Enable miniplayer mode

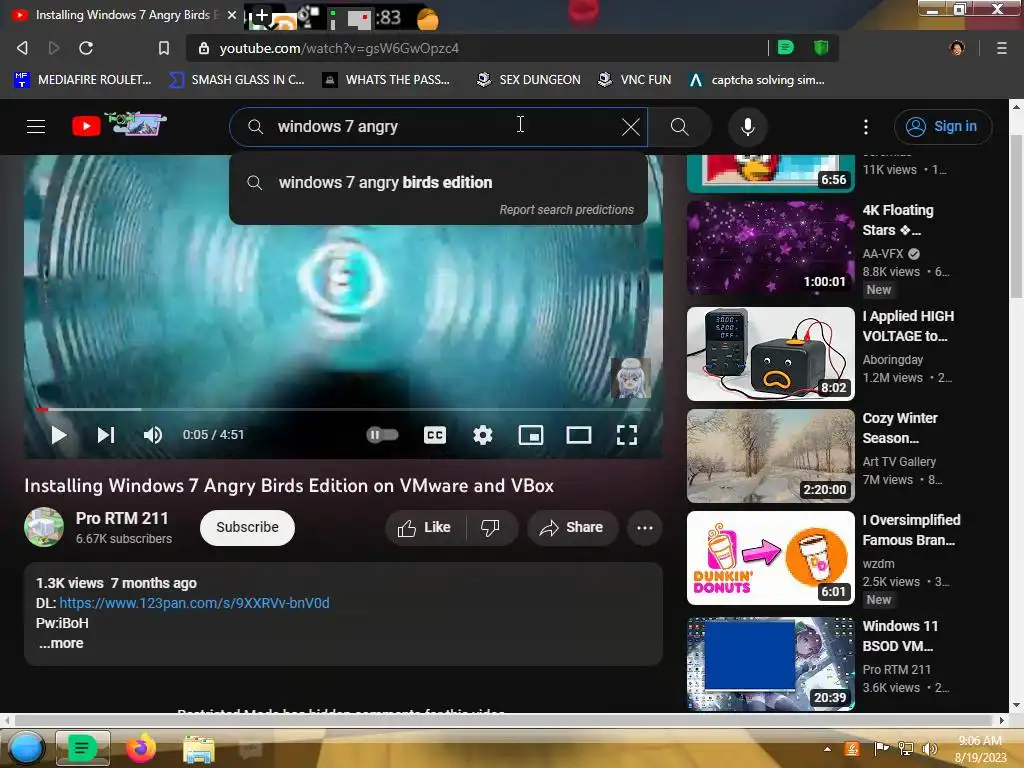pyautogui.click(x=531, y=435)
